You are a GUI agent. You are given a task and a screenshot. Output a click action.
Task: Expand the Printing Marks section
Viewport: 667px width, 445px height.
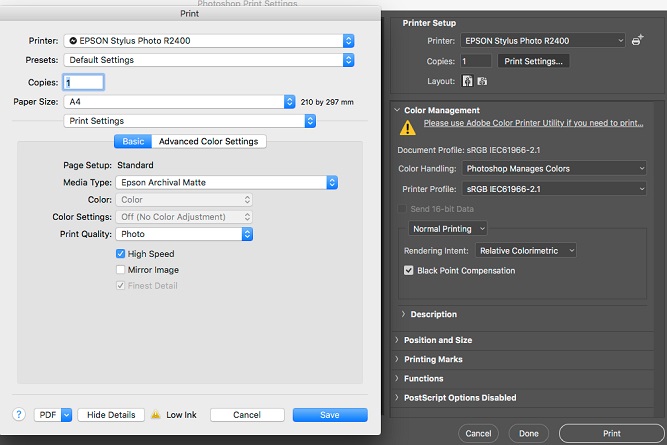tap(397, 359)
